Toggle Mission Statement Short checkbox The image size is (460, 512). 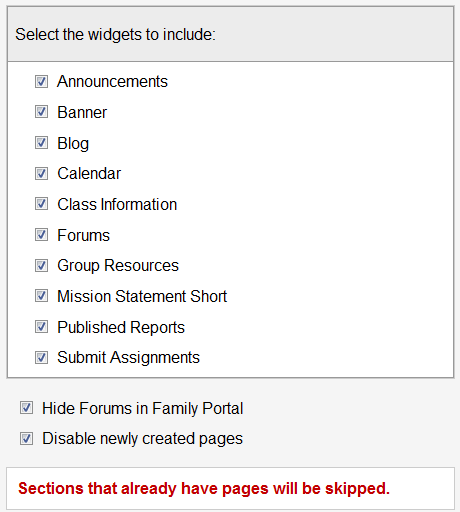tap(41, 296)
